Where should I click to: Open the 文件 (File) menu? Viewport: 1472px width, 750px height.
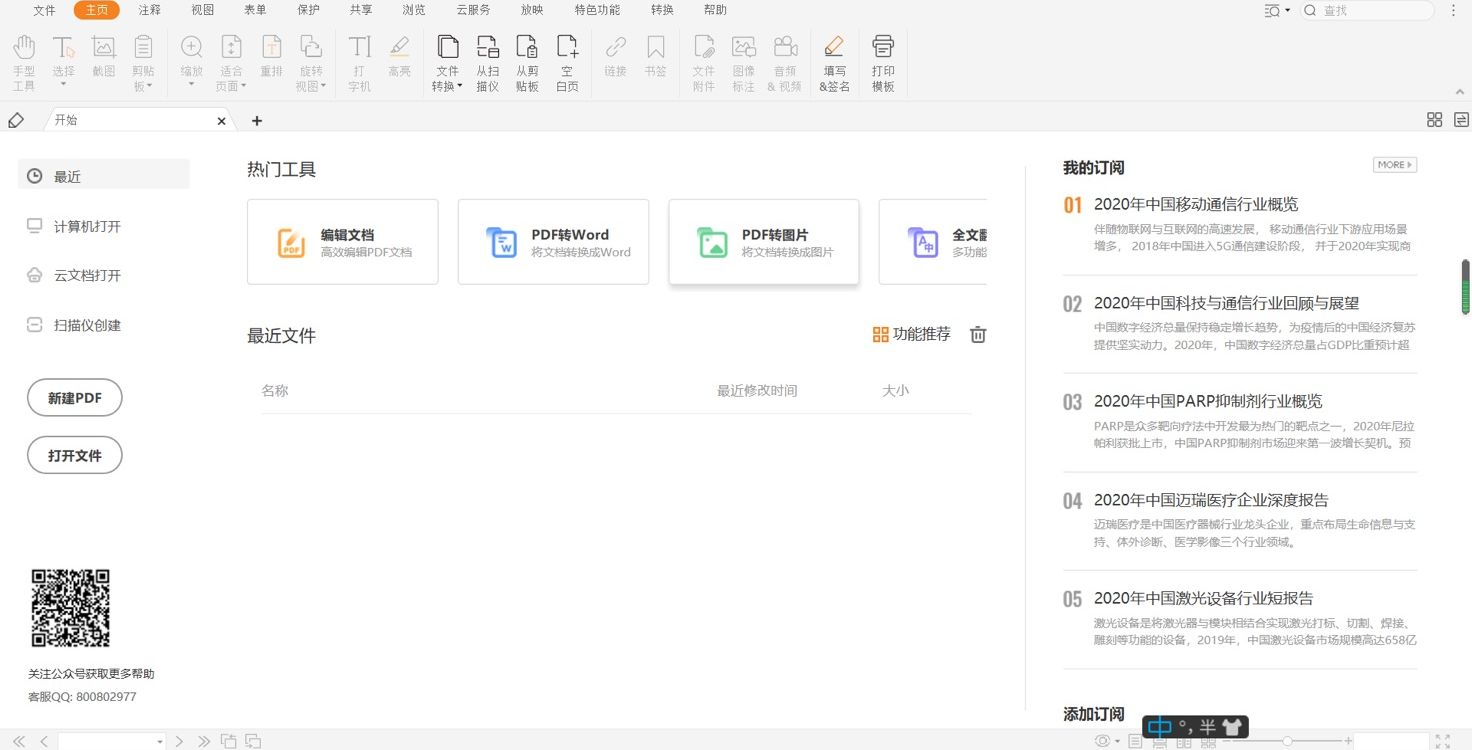45,10
